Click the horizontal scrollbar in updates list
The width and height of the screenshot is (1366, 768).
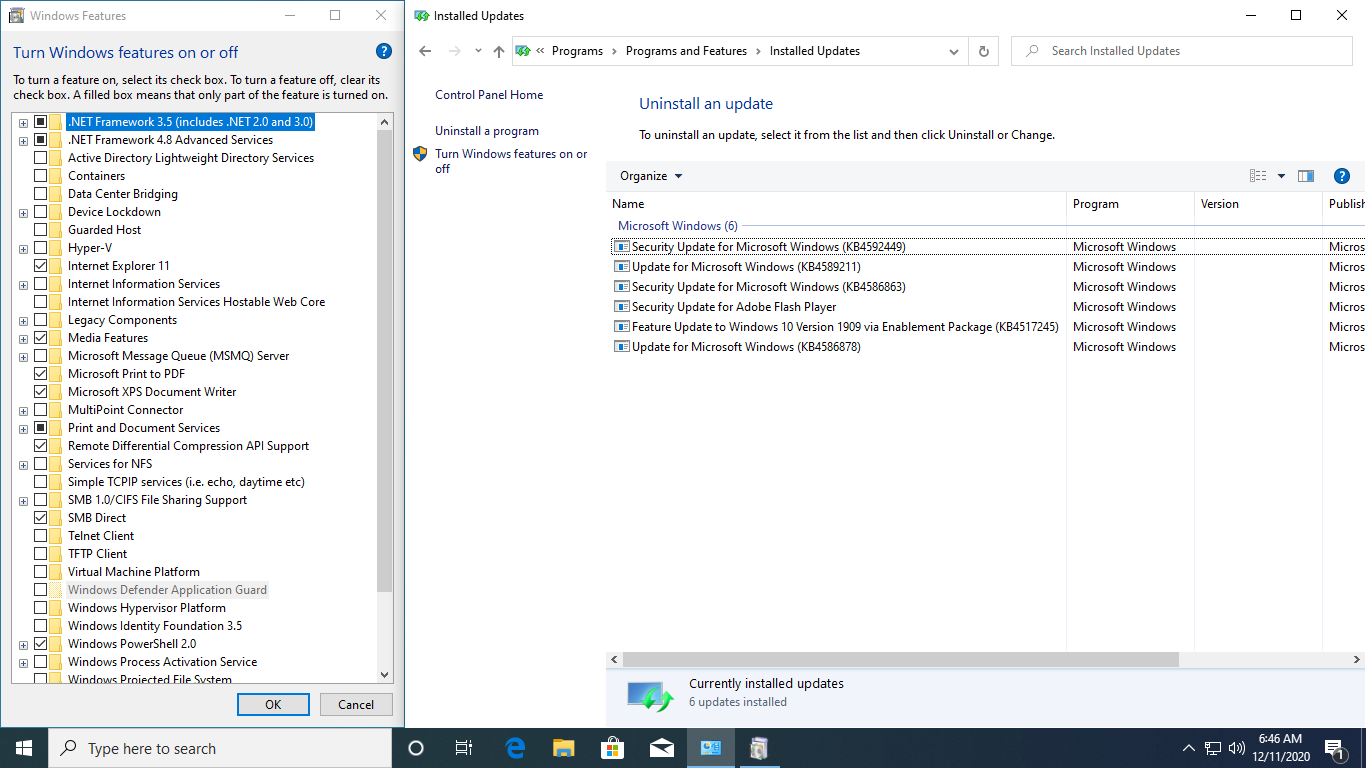(x=900, y=660)
